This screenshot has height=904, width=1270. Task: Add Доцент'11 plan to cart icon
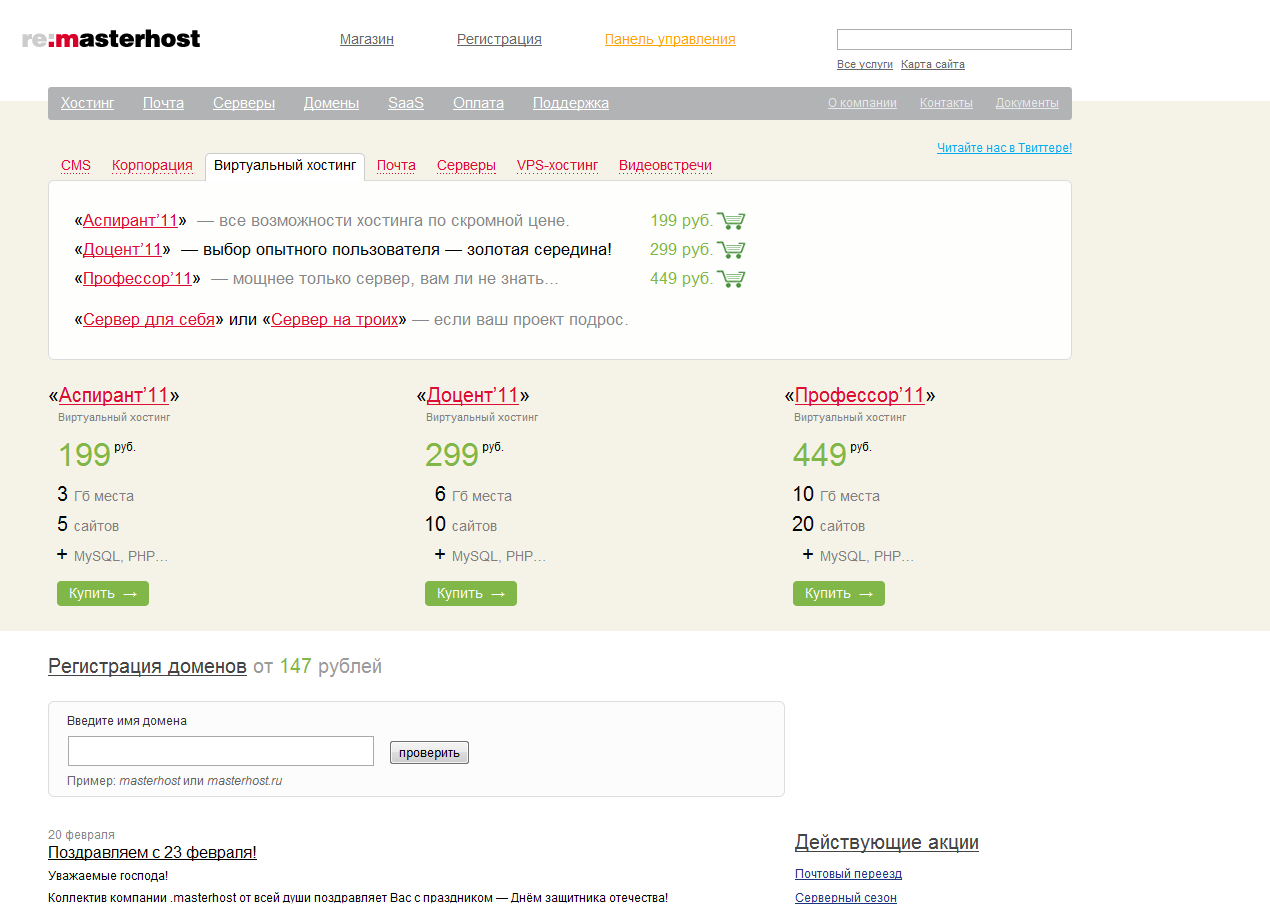click(731, 250)
